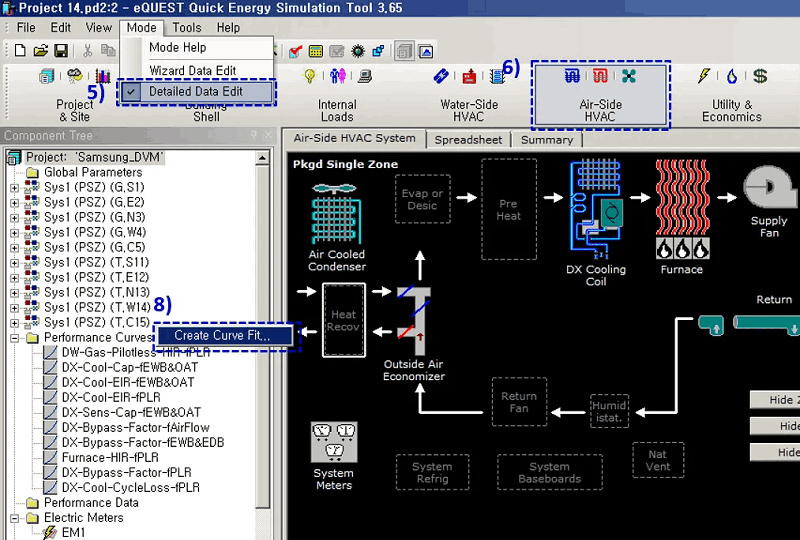800x540 pixels.
Task: Collapse the Performance Curves folder
Action: [x=14, y=338]
